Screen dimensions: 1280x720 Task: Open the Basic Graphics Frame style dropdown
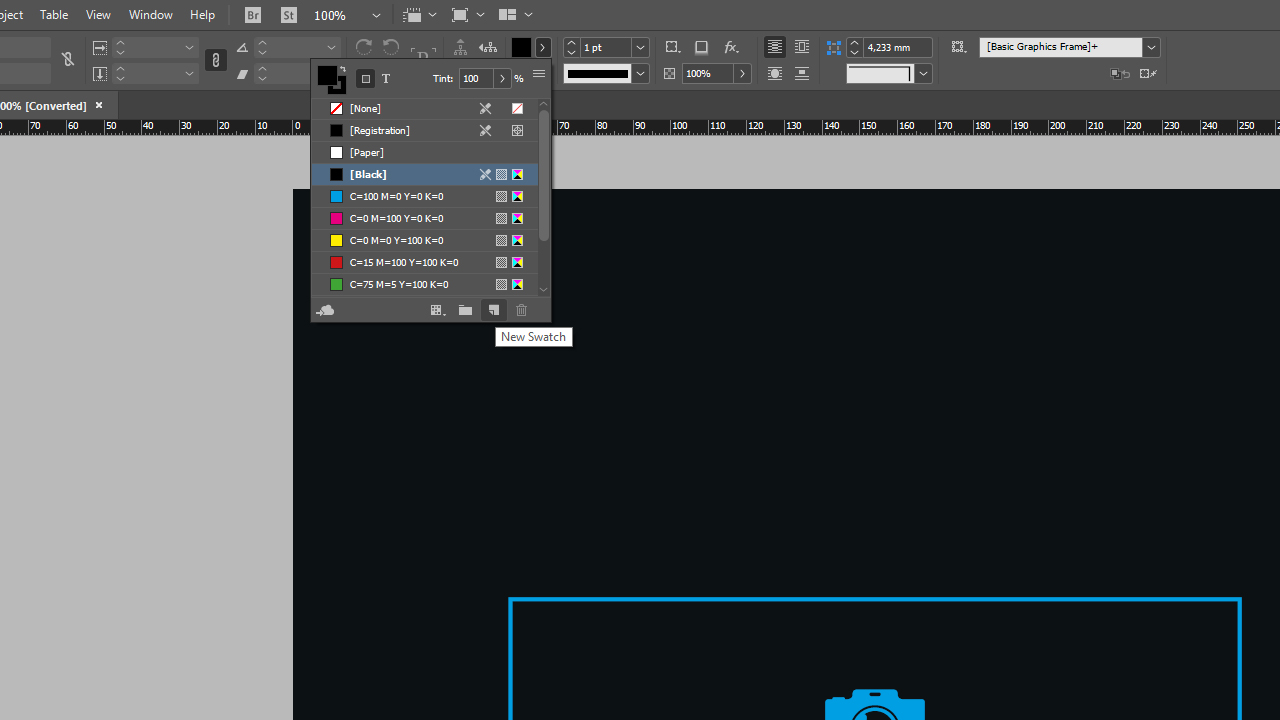pos(1151,47)
